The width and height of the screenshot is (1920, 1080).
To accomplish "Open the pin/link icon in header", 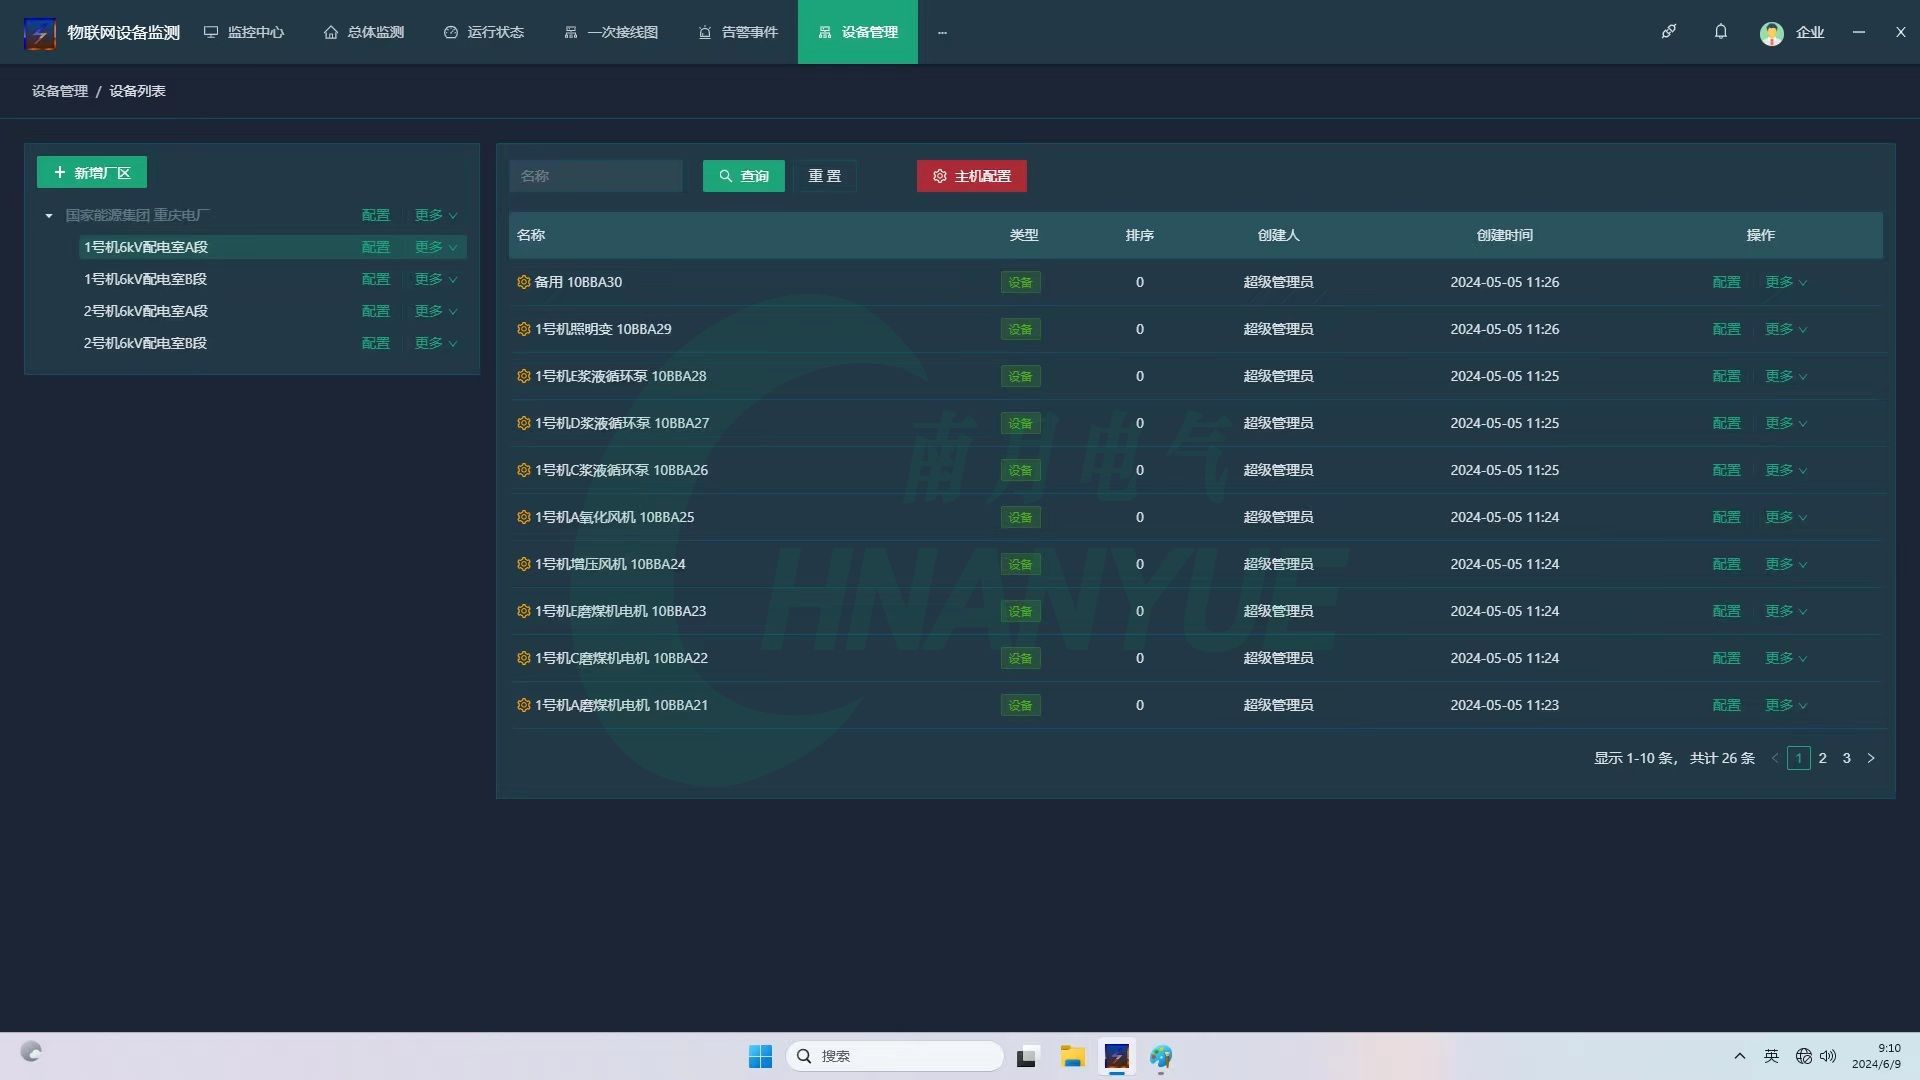I will tap(1669, 32).
